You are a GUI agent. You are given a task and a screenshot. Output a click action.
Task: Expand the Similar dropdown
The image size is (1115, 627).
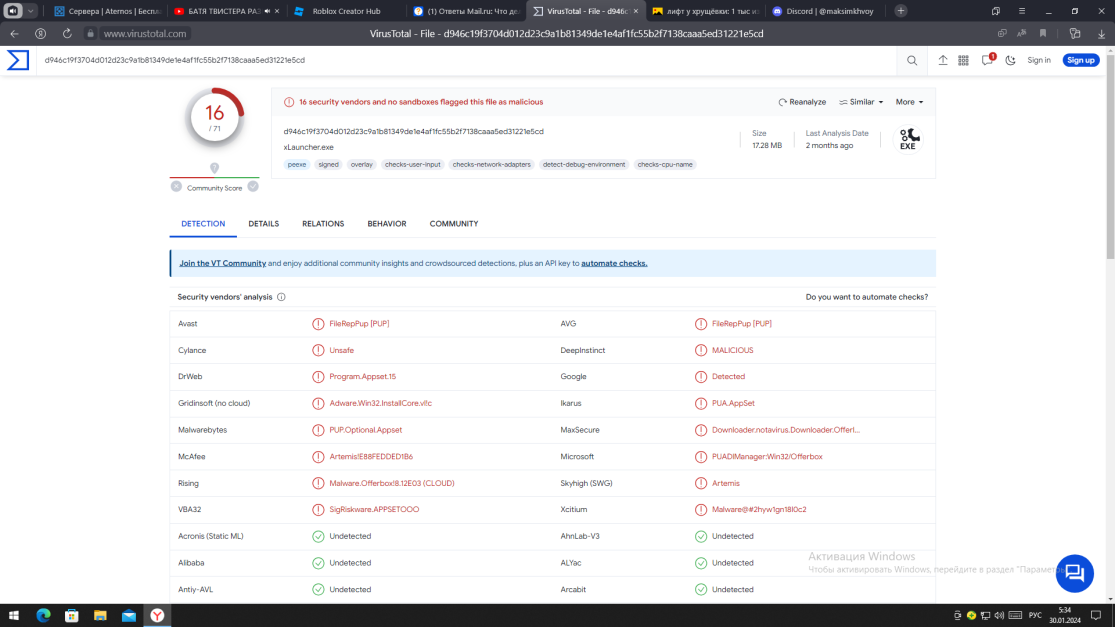861,102
